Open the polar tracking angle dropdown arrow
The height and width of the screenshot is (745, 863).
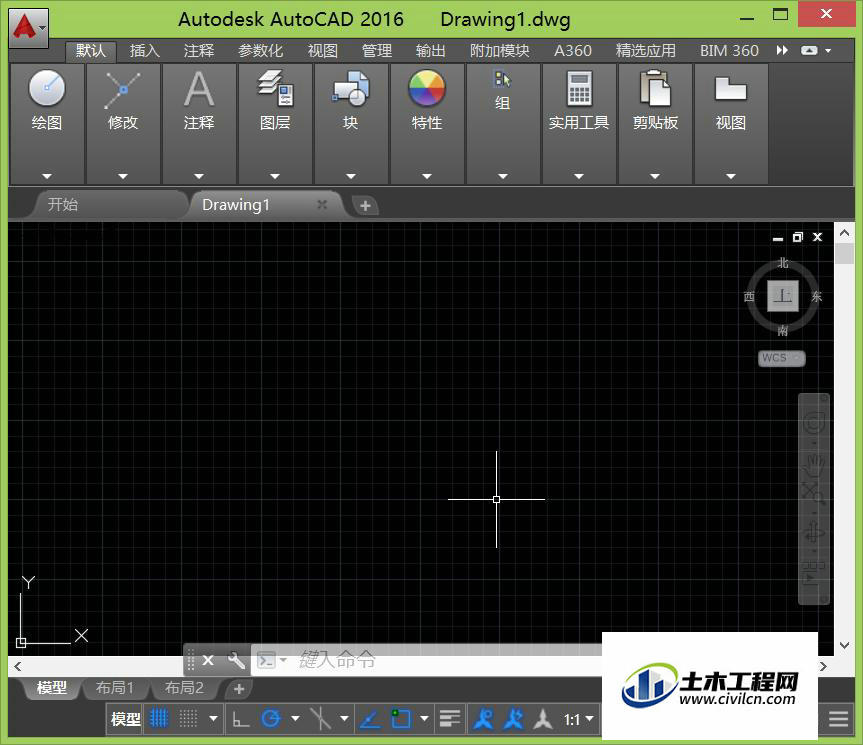pos(295,719)
